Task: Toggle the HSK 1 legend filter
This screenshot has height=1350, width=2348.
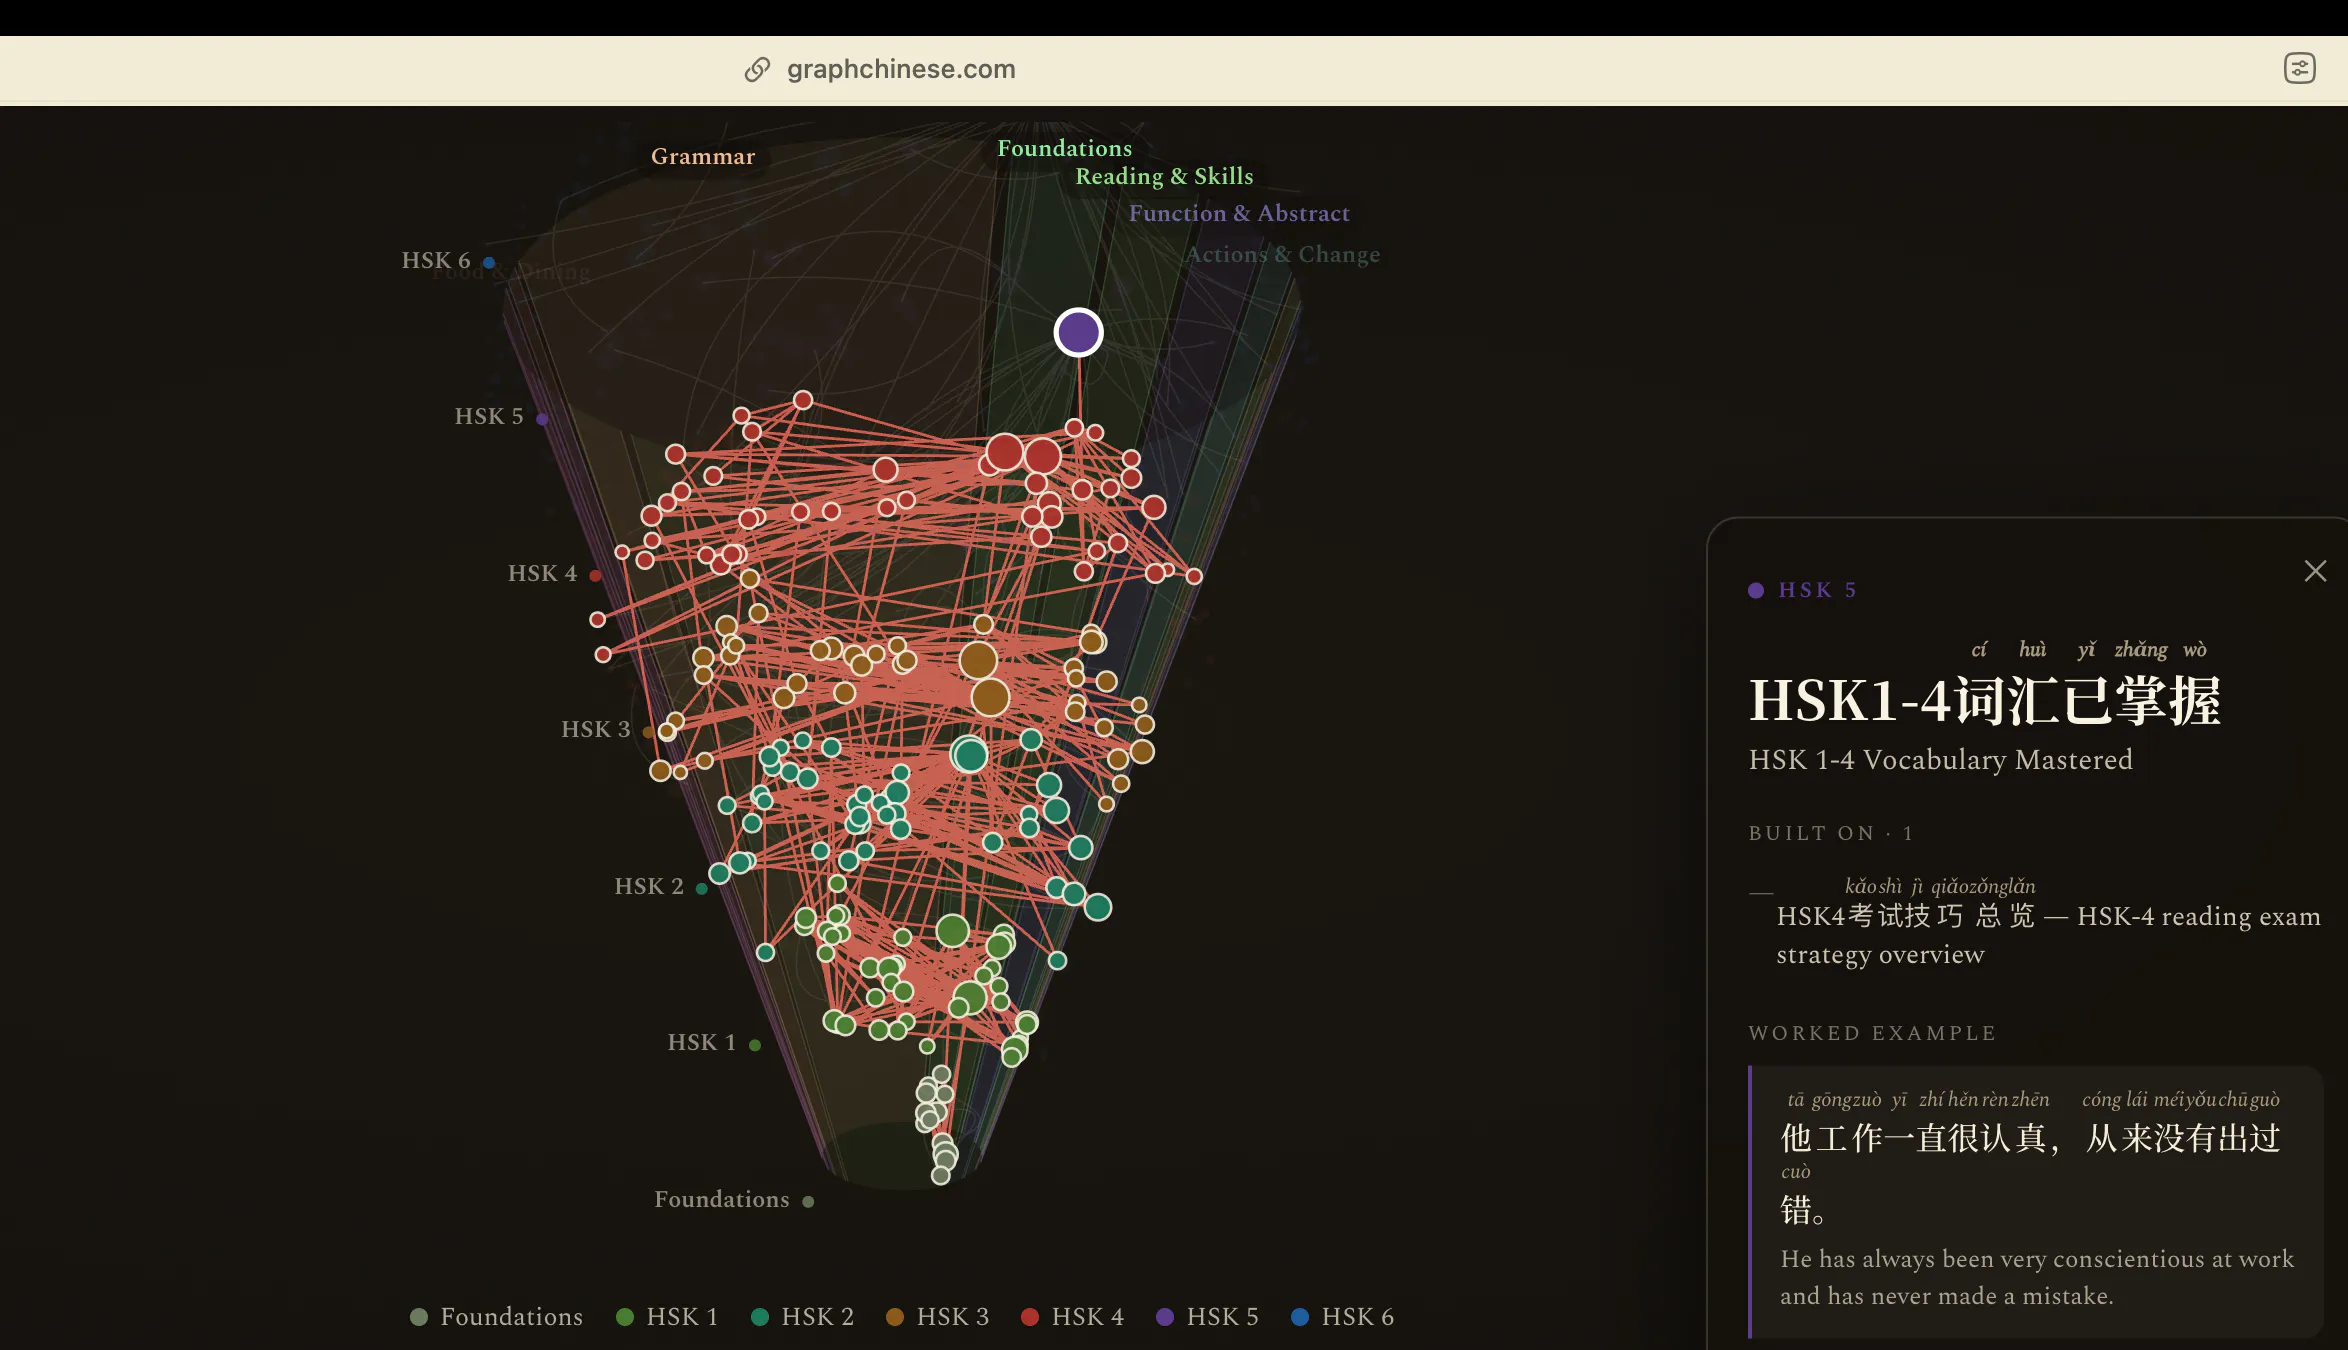Action: coord(667,1317)
